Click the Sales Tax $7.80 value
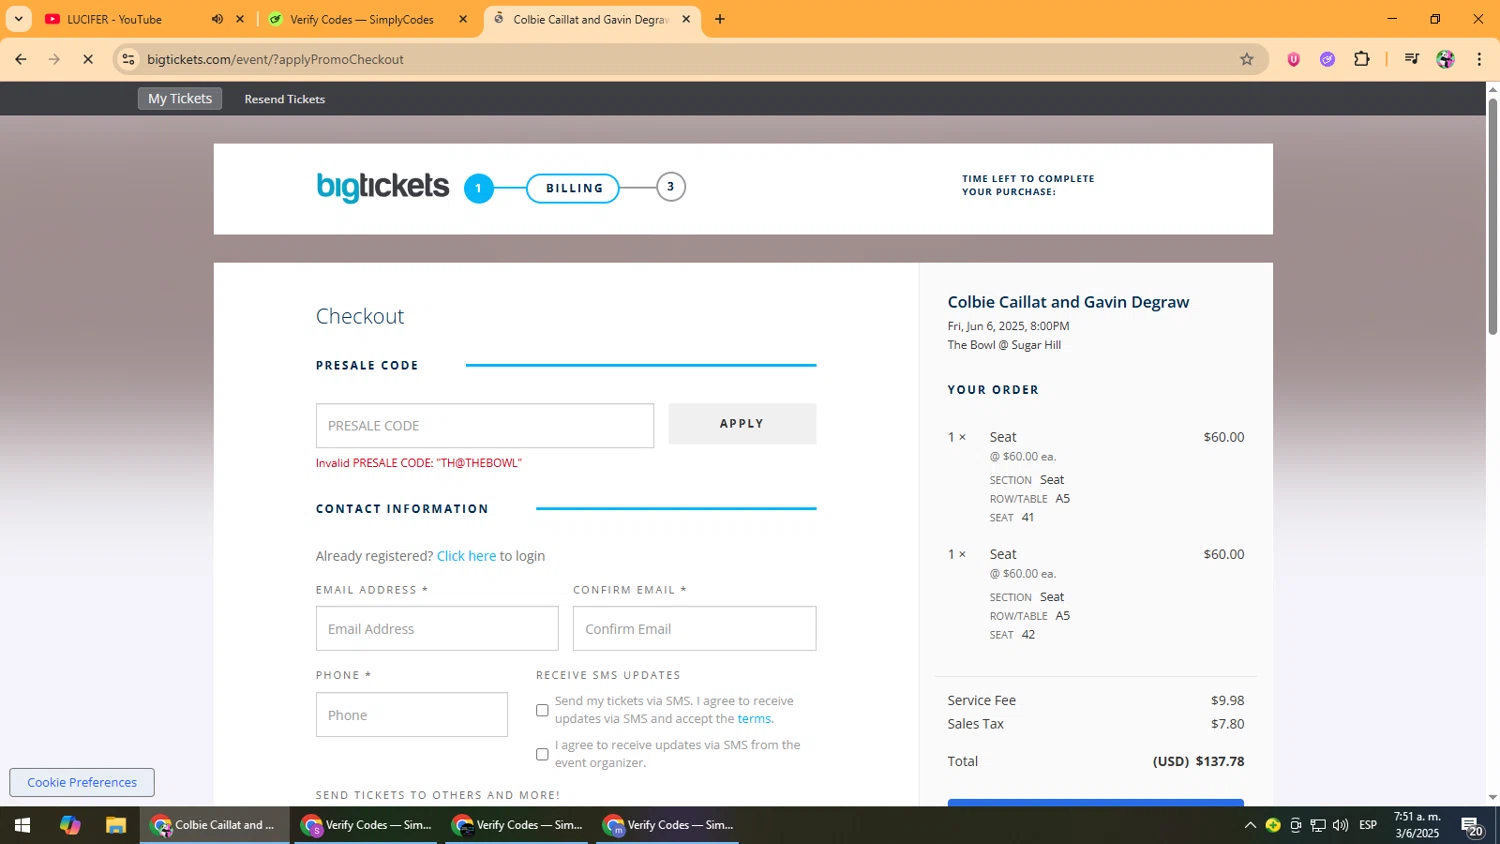Viewport: 1500px width, 844px height. [1227, 724]
